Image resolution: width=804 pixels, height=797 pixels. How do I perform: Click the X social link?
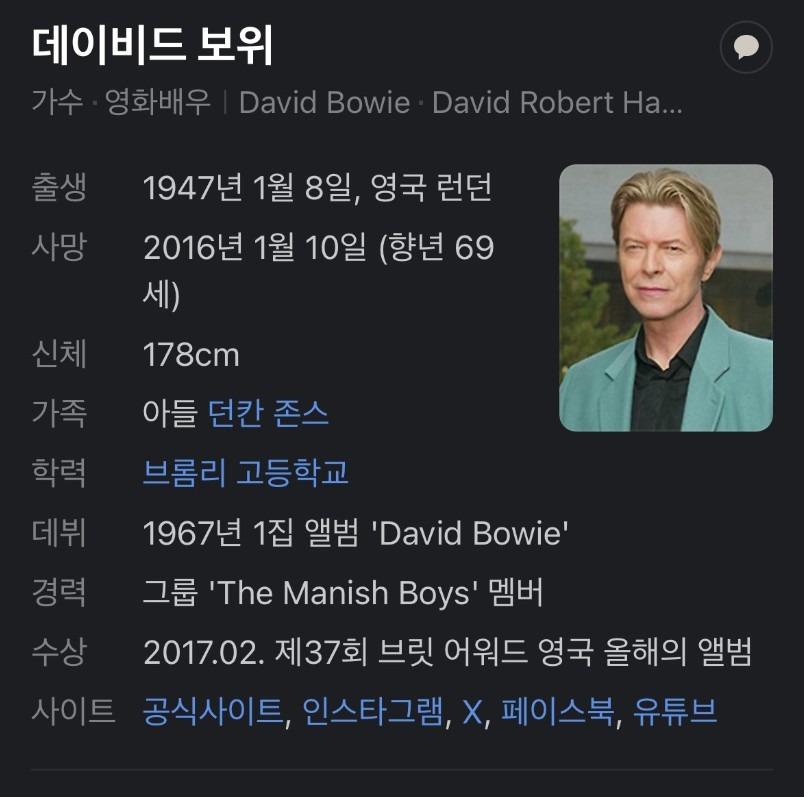[472, 712]
